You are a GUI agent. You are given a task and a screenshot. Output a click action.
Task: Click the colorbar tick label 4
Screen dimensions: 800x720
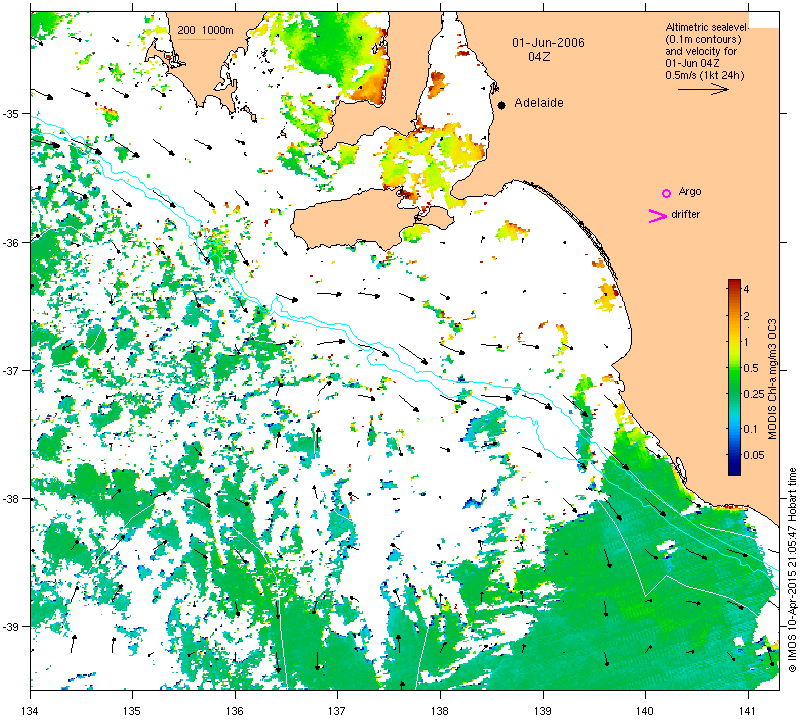click(x=746, y=289)
